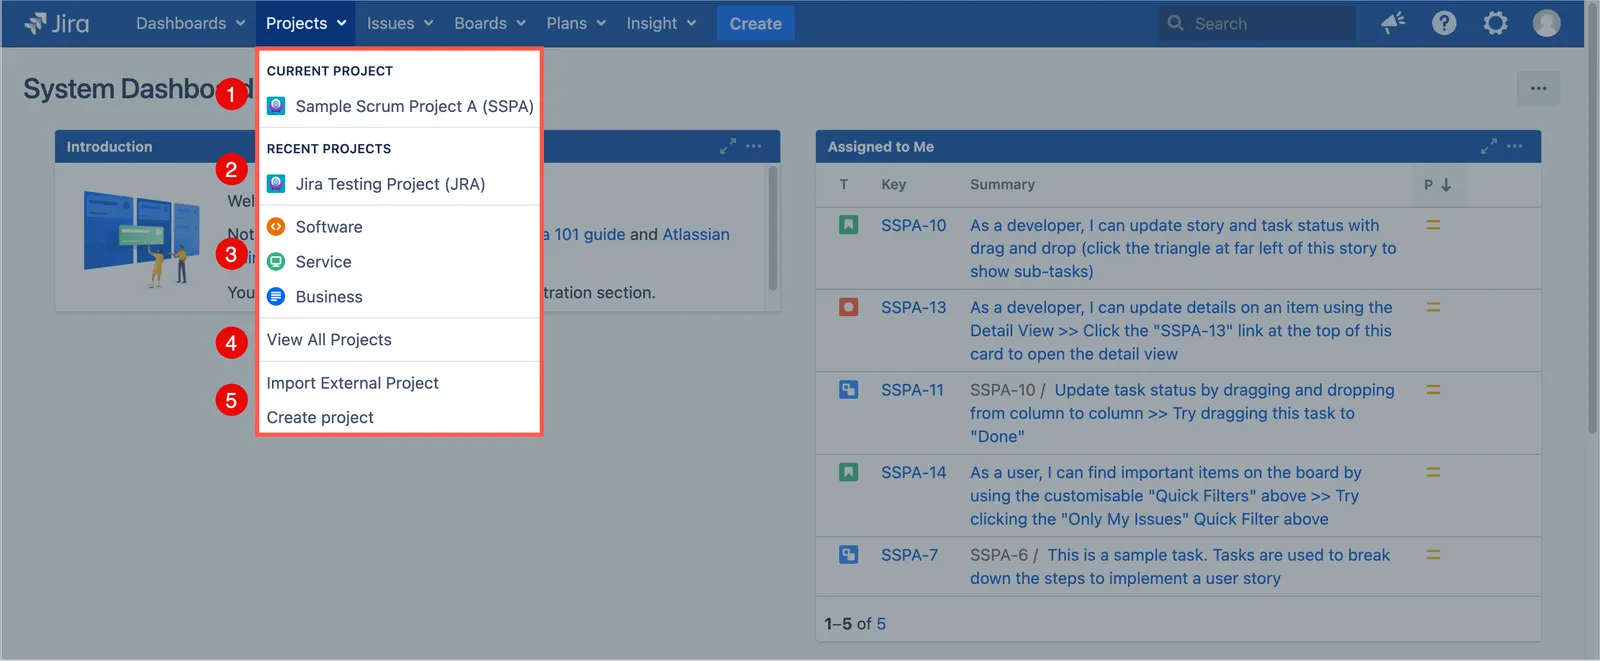The image size is (1600, 661).
Task: Choose Business project type
Action: click(x=400, y=297)
